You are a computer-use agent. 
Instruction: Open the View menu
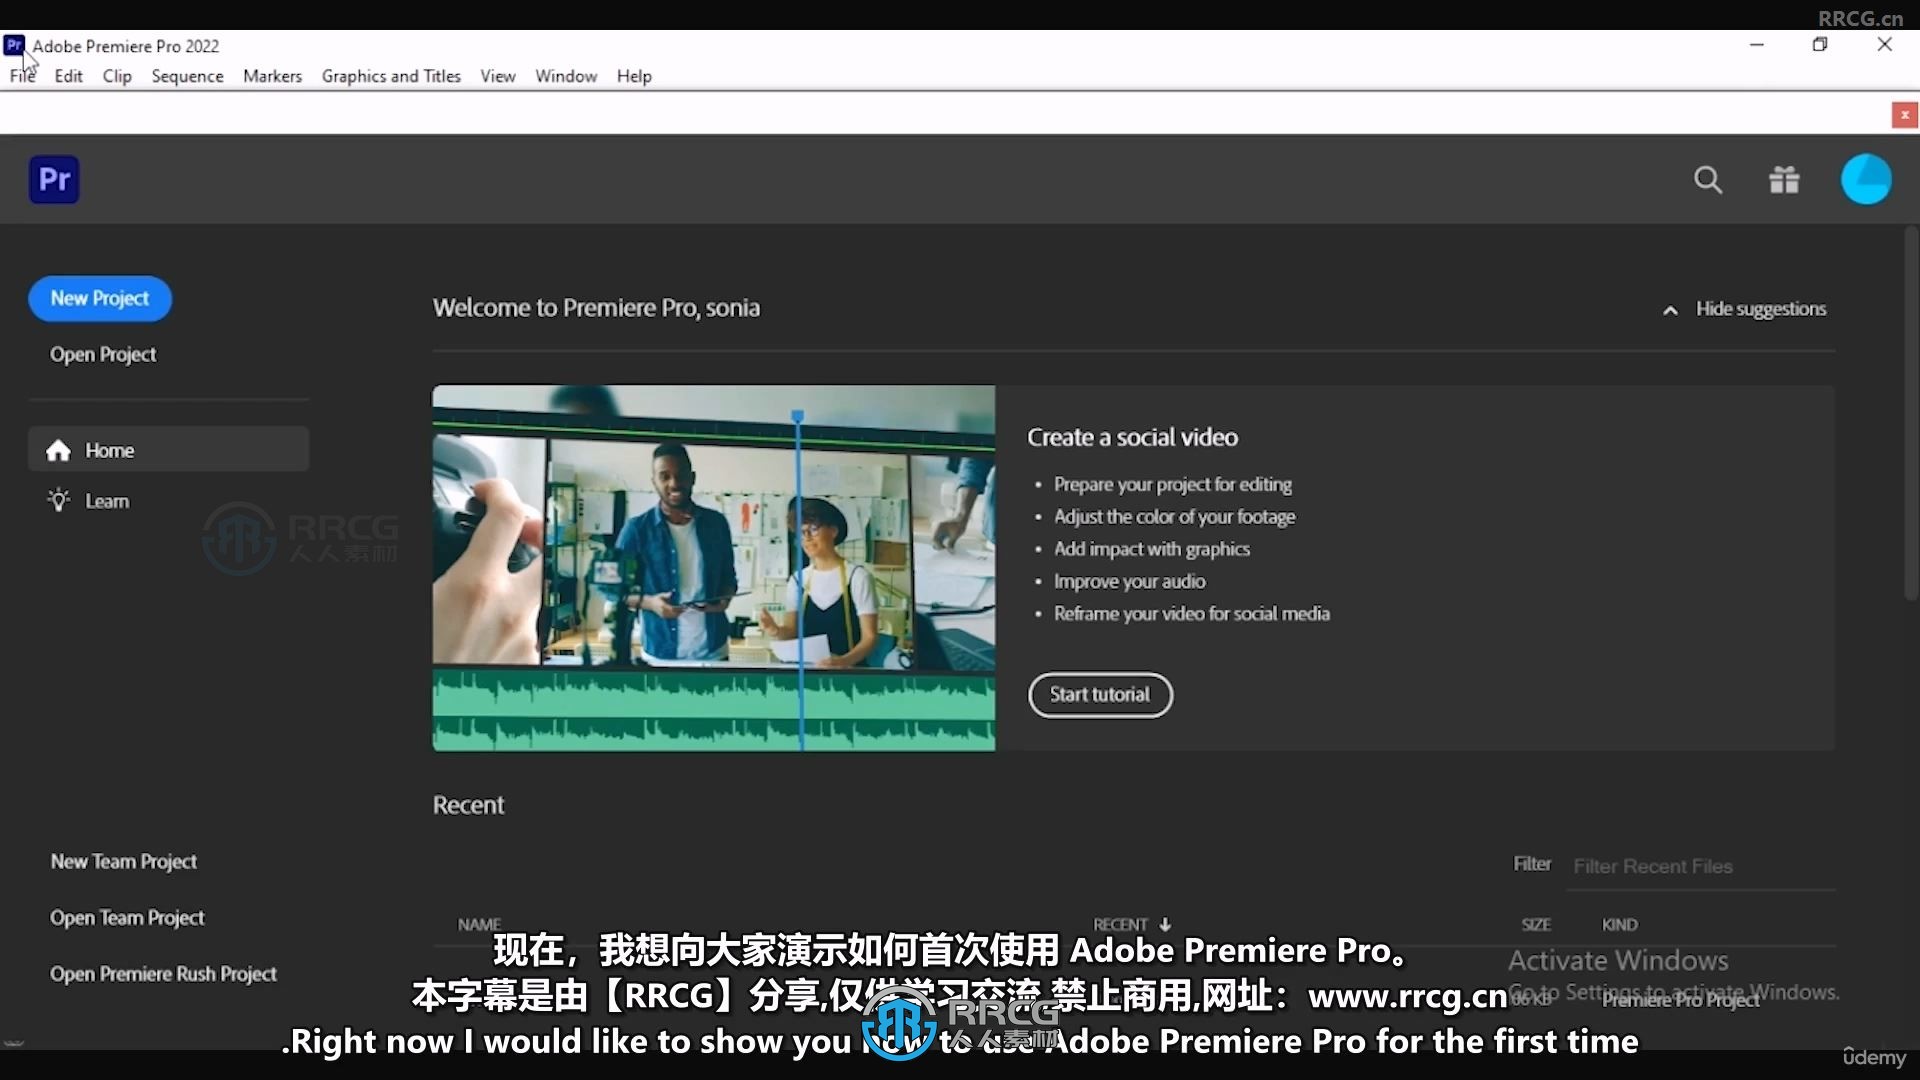point(497,76)
